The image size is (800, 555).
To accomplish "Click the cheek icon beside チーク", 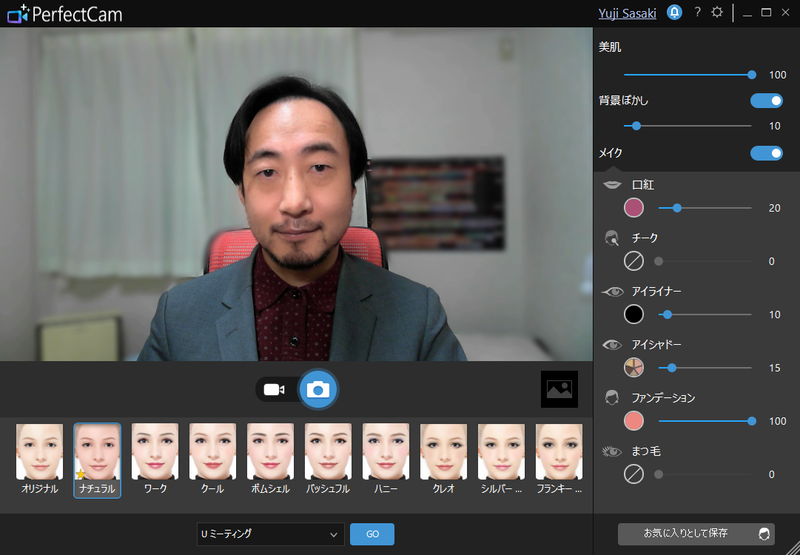I will (x=612, y=238).
